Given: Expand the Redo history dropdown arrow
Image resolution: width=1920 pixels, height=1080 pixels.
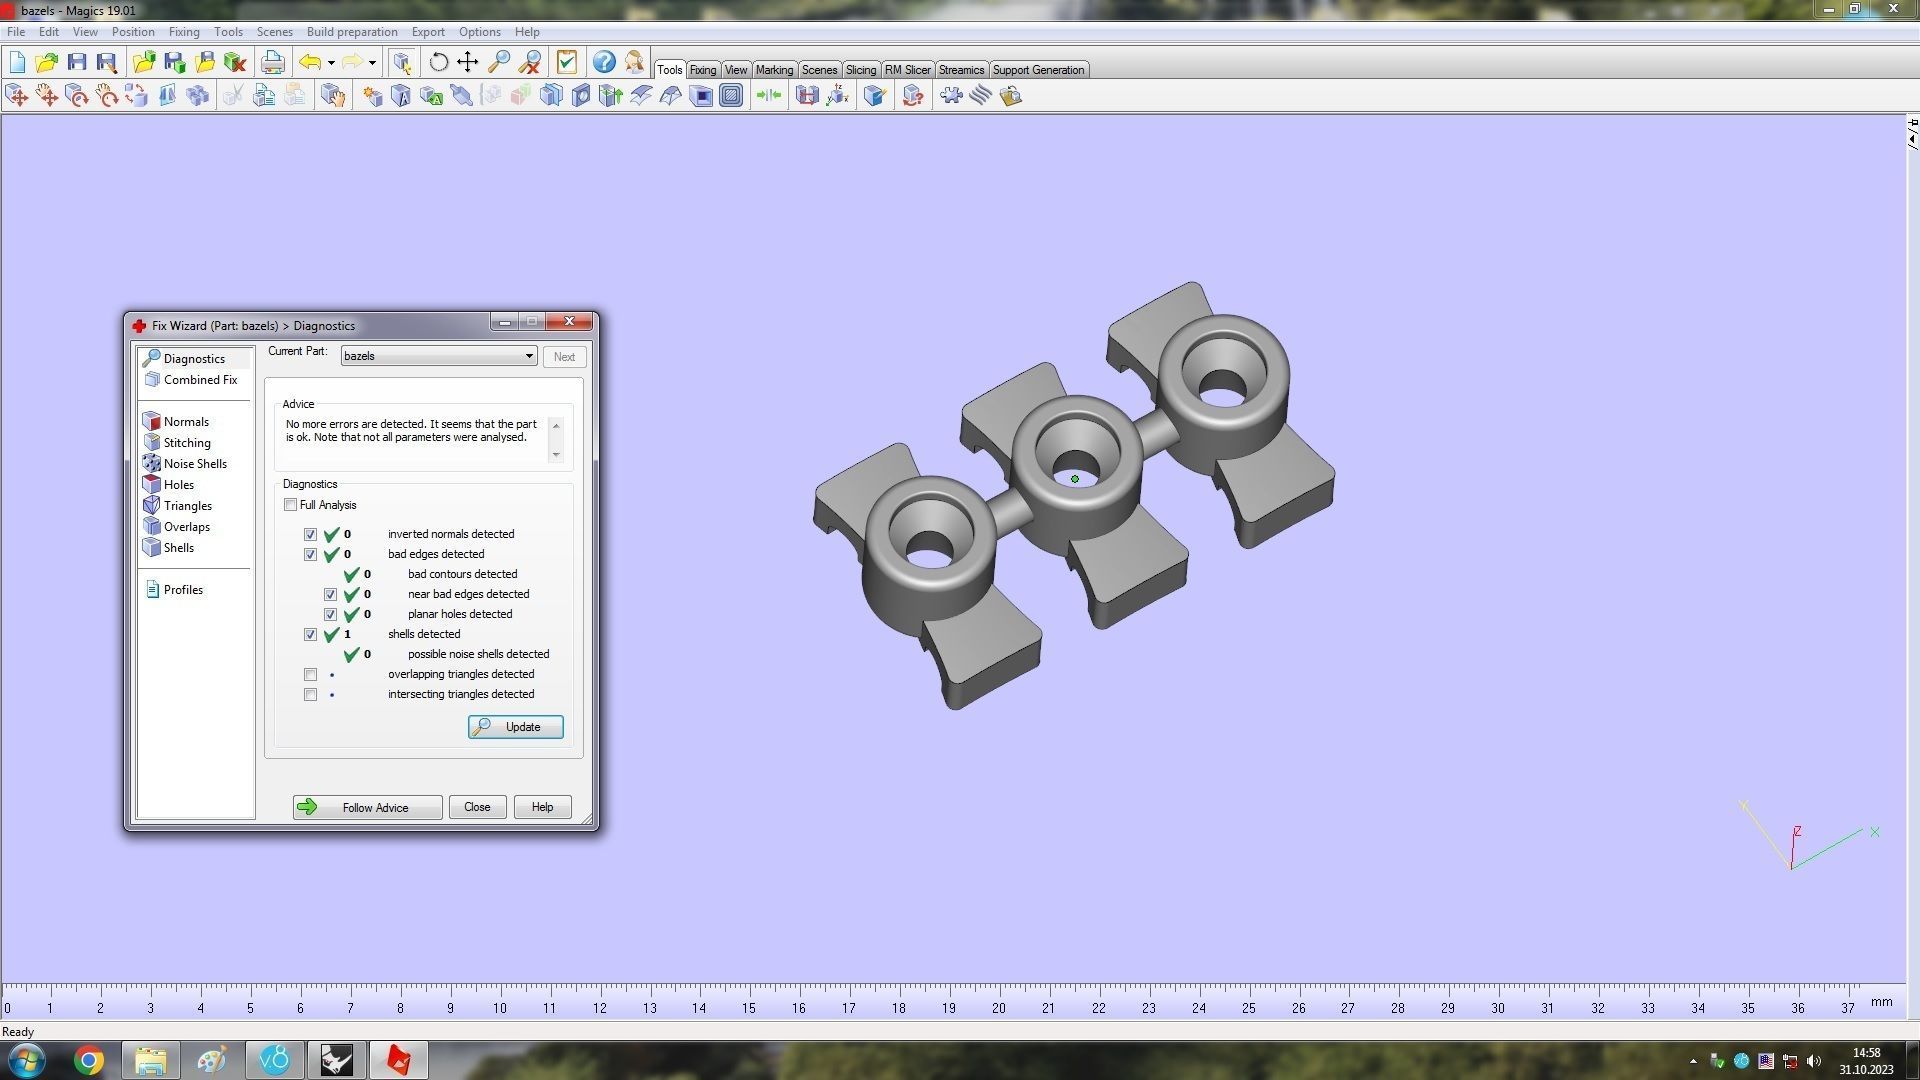Looking at the screenshot, I should pyautogui.click(x=372, y=62).
